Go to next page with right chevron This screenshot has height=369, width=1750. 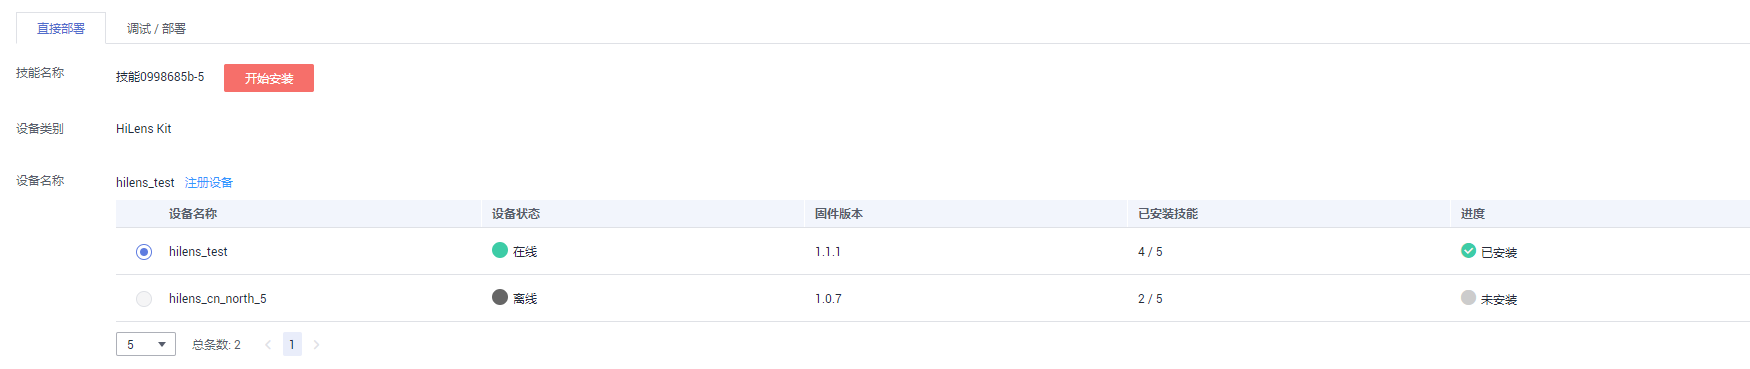click(x=316, y=345)
